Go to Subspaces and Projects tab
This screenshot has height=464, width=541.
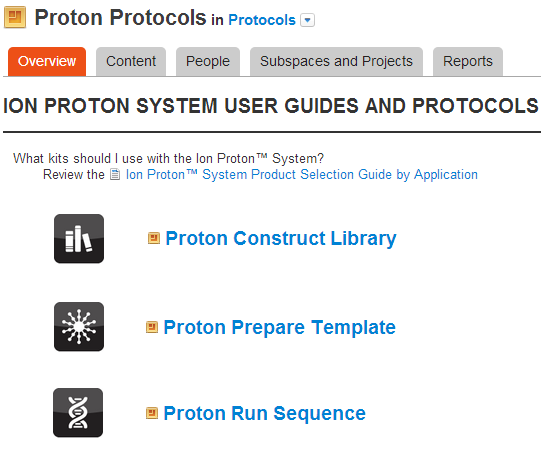[x=336, y=61]
